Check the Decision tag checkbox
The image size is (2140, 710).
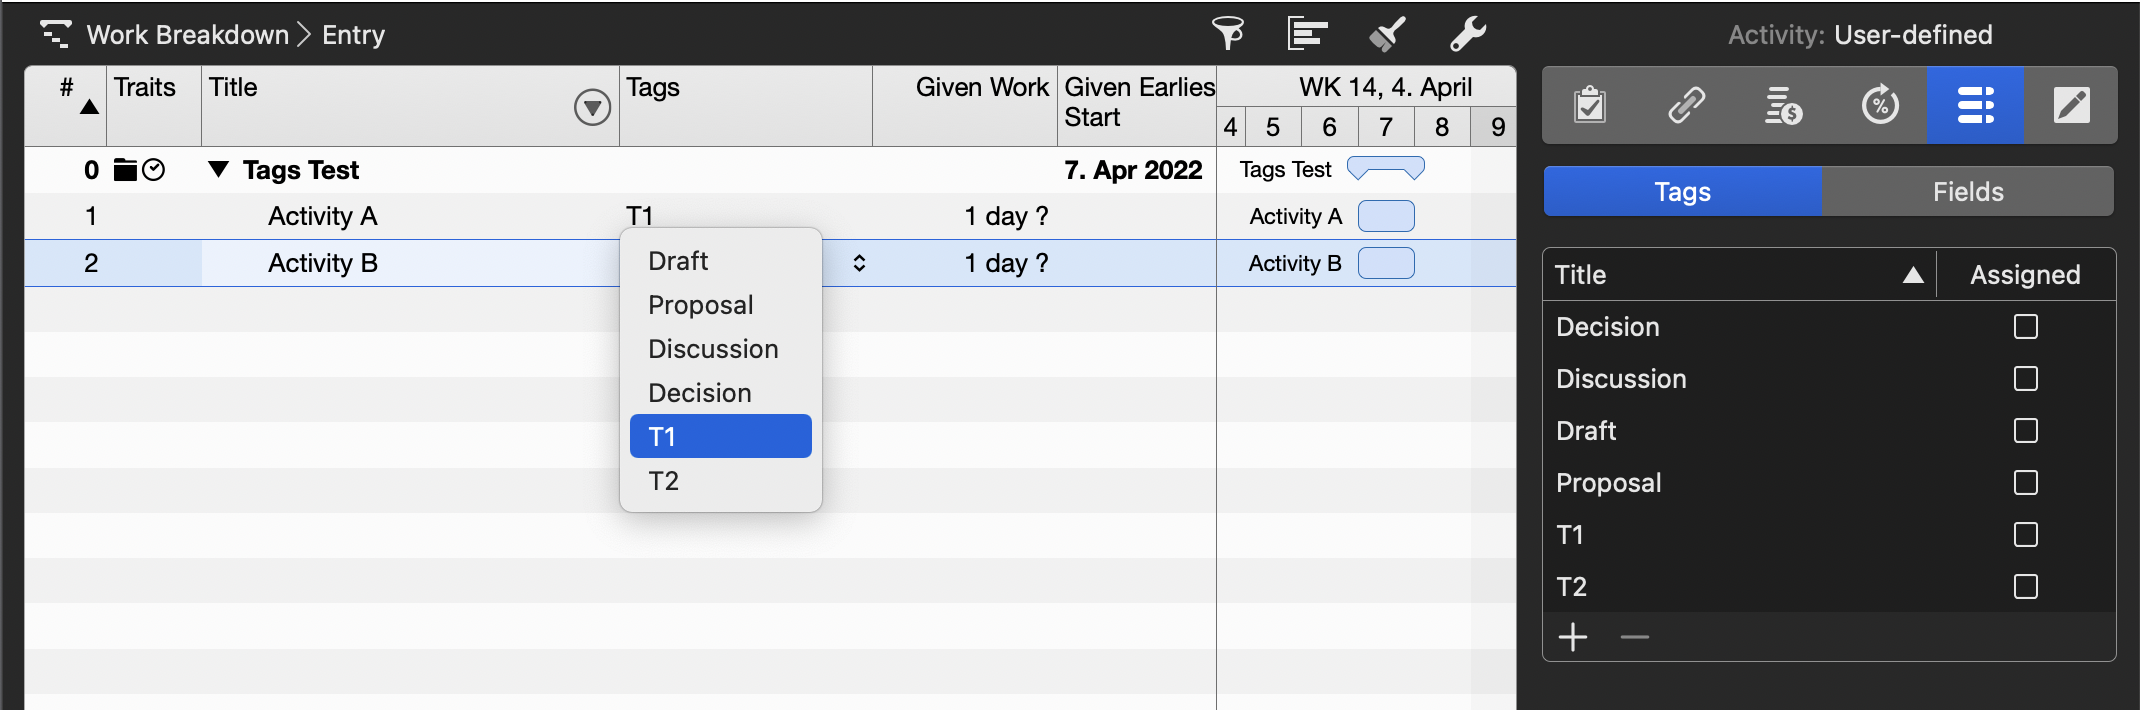coord(2025,327)
